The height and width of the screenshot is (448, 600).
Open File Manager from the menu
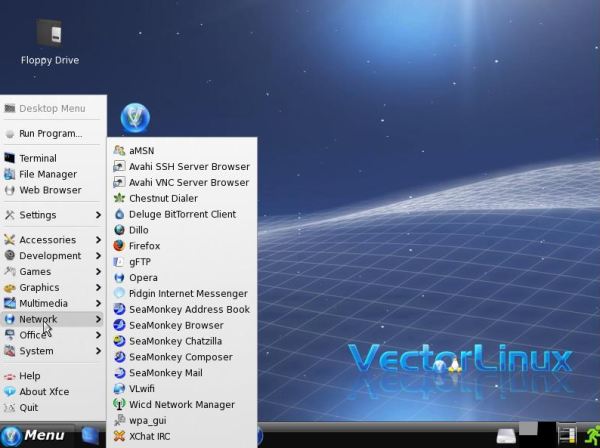pyautogui.click(x=53, y=174)
